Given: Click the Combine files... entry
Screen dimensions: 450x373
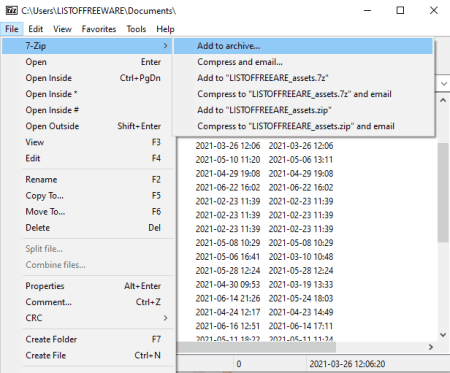Looking at the screenshot, I should (x=87, y=265).
